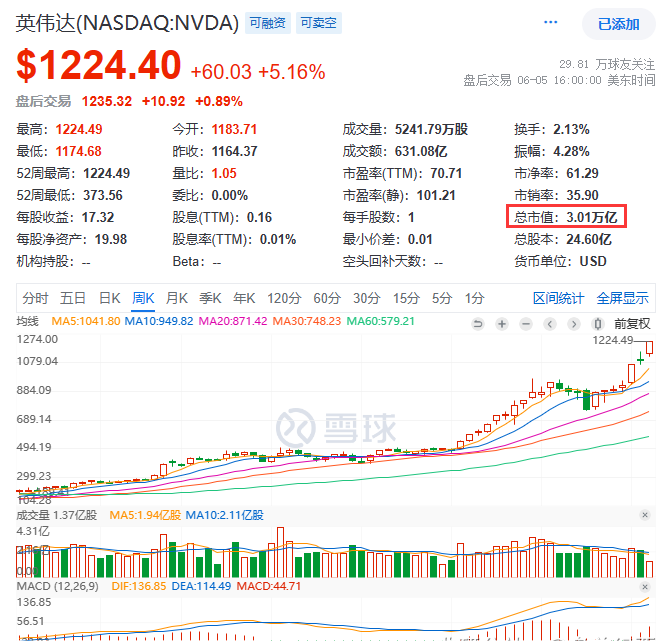
Task: Click 市销率 35.90 value
Action: point(582,195)
